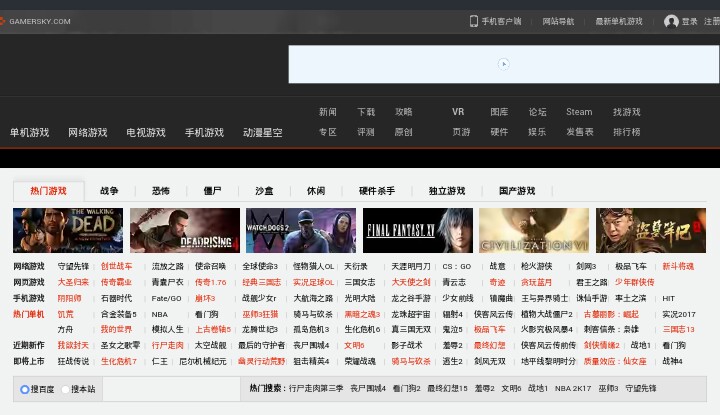Go to 发售表 navigation link

(579, 132)
